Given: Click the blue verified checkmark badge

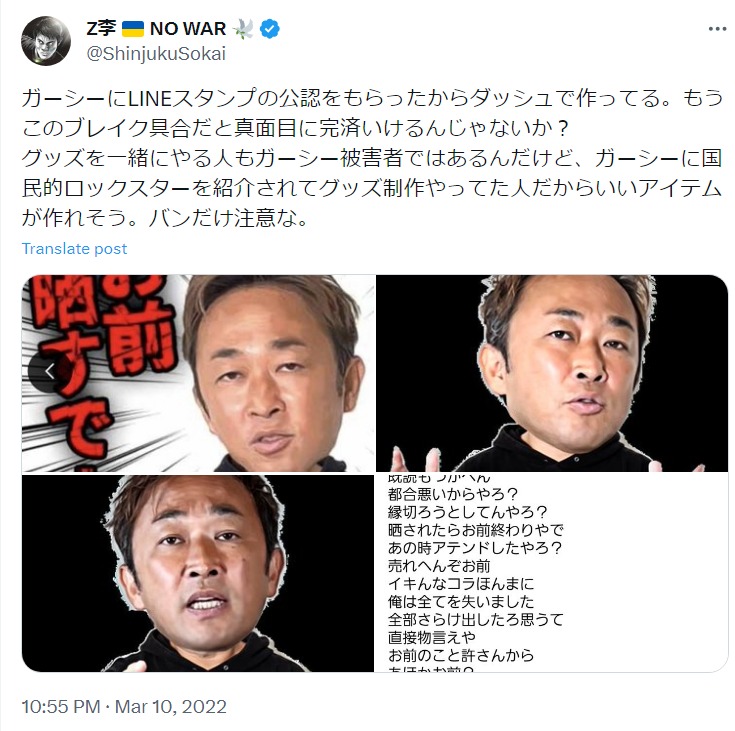Looking at the screenshot, I should pos(270,29).
